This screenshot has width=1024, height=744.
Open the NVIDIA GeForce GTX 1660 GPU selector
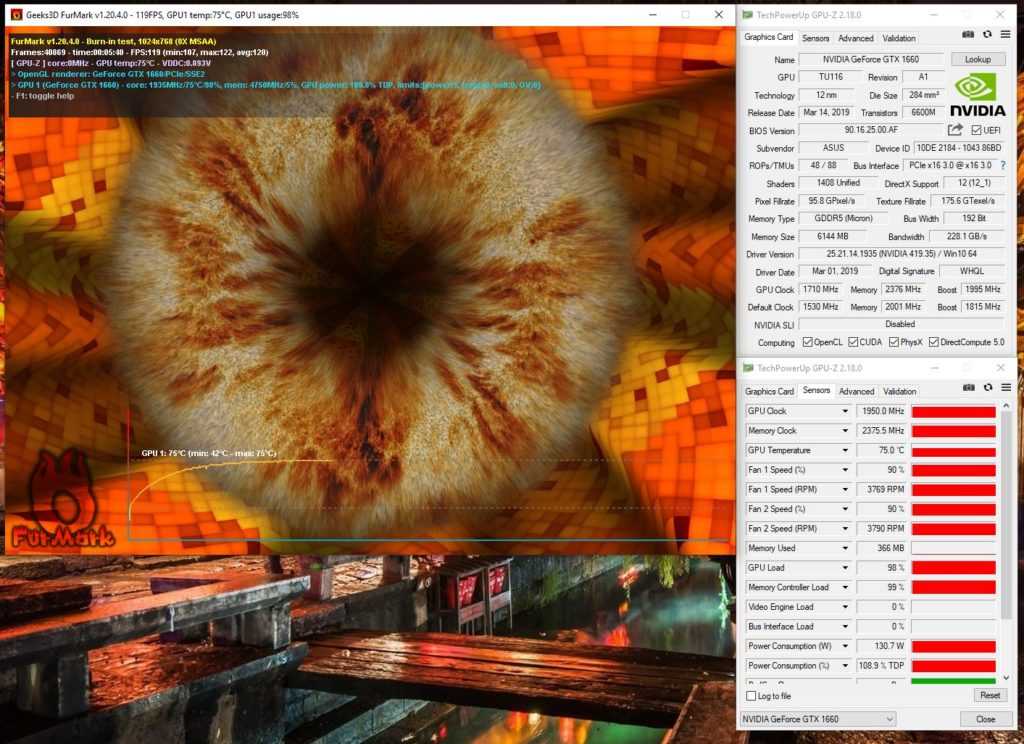[818, 719]
